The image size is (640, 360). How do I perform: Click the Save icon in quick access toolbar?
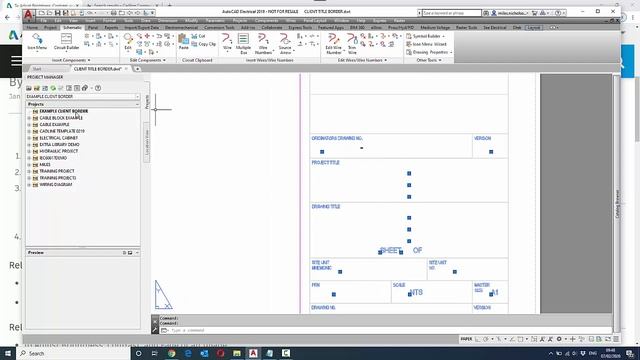click(58, 13)
